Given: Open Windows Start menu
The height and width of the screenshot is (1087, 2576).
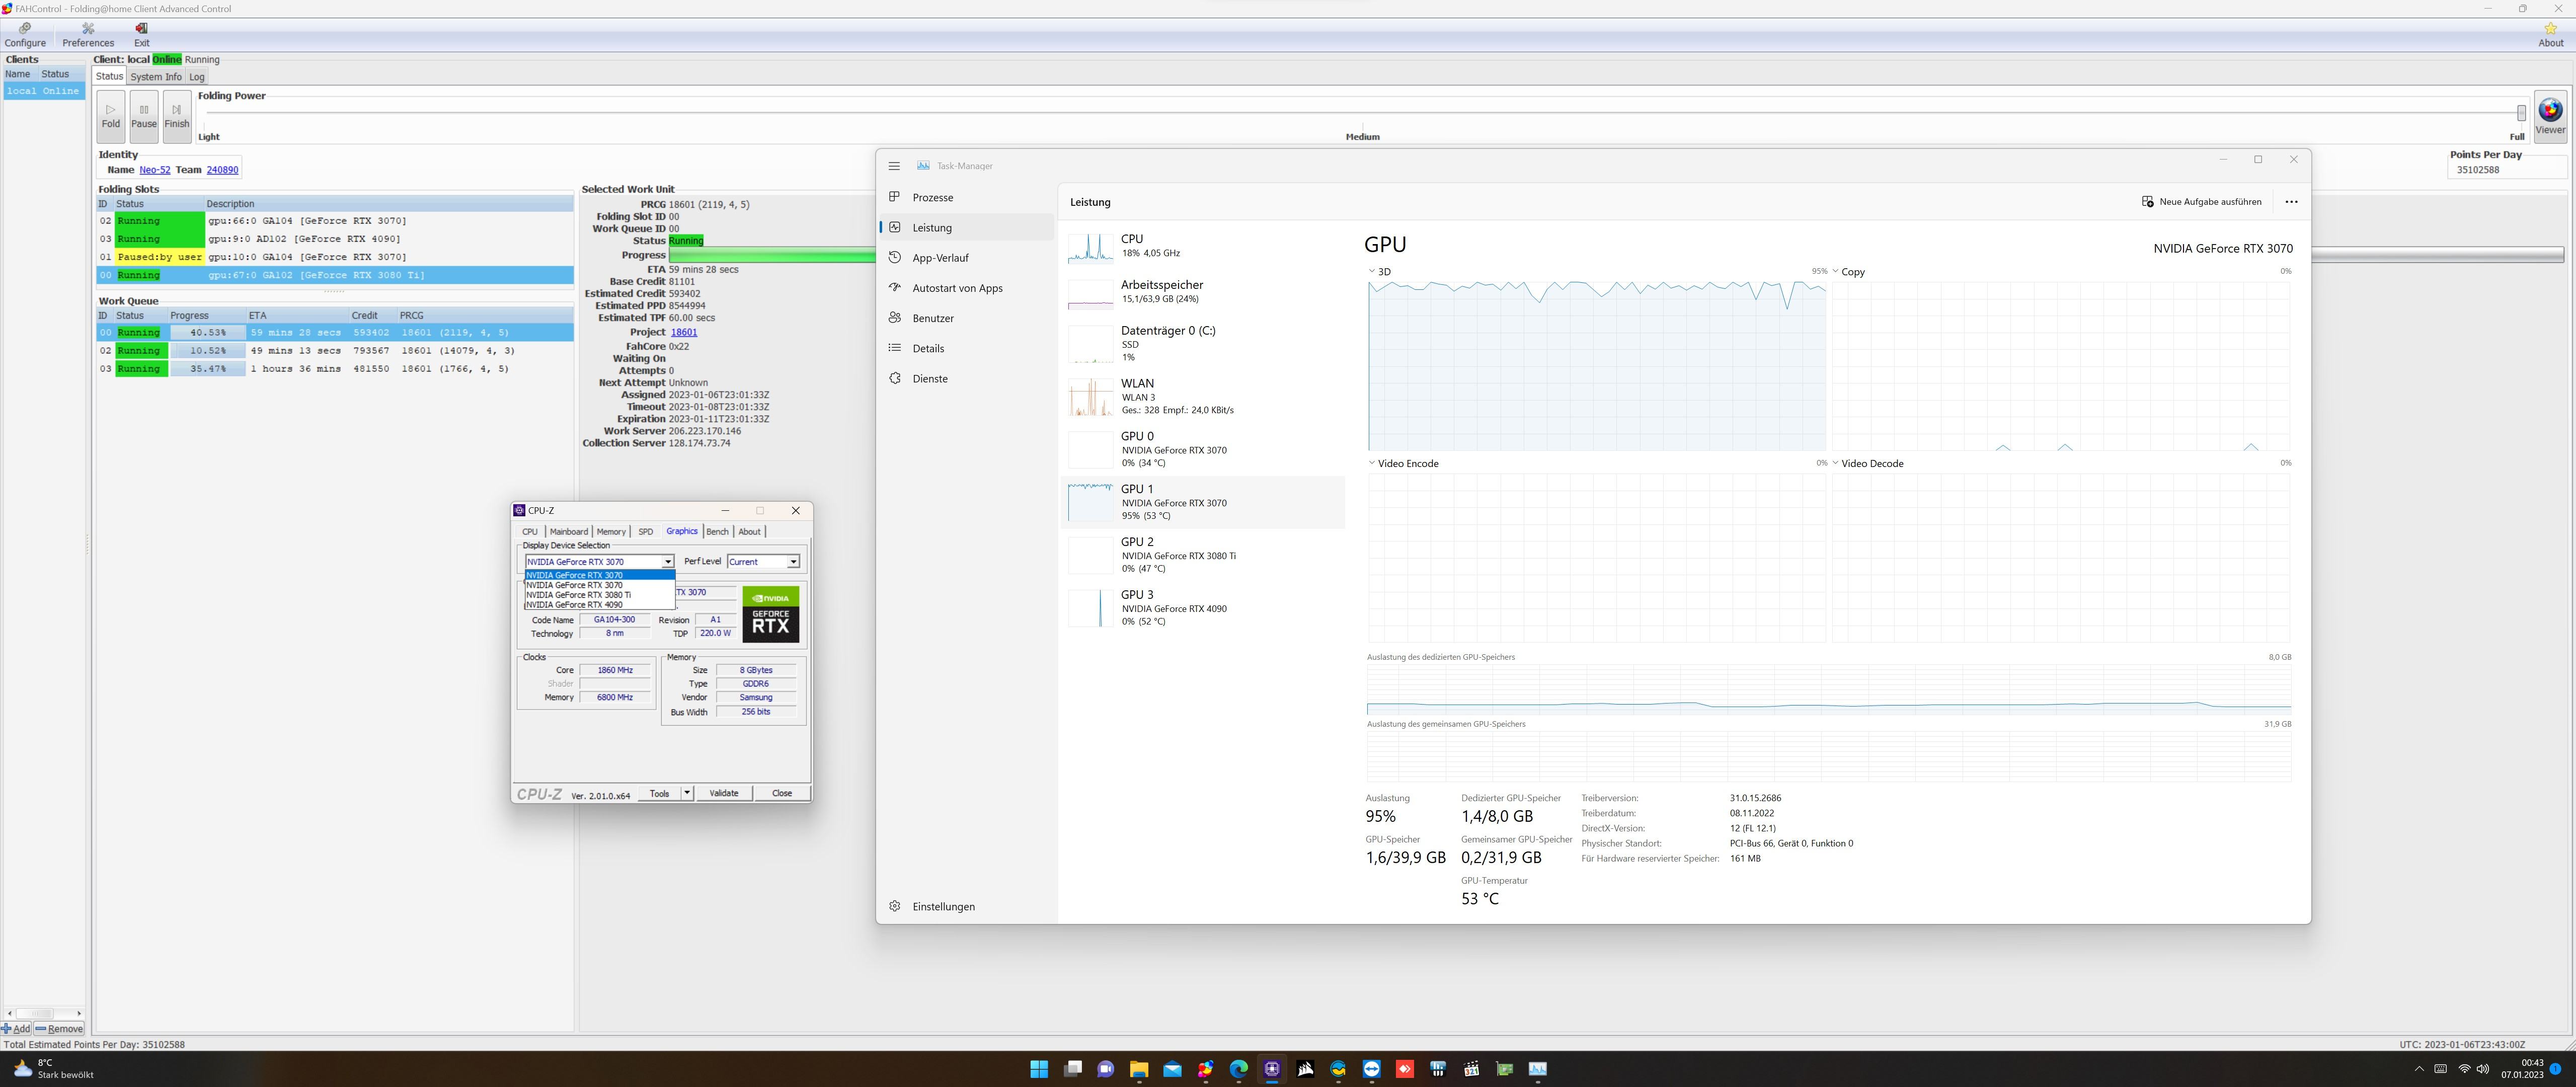Looking at the screenshot, I should click(1039, 1069).
